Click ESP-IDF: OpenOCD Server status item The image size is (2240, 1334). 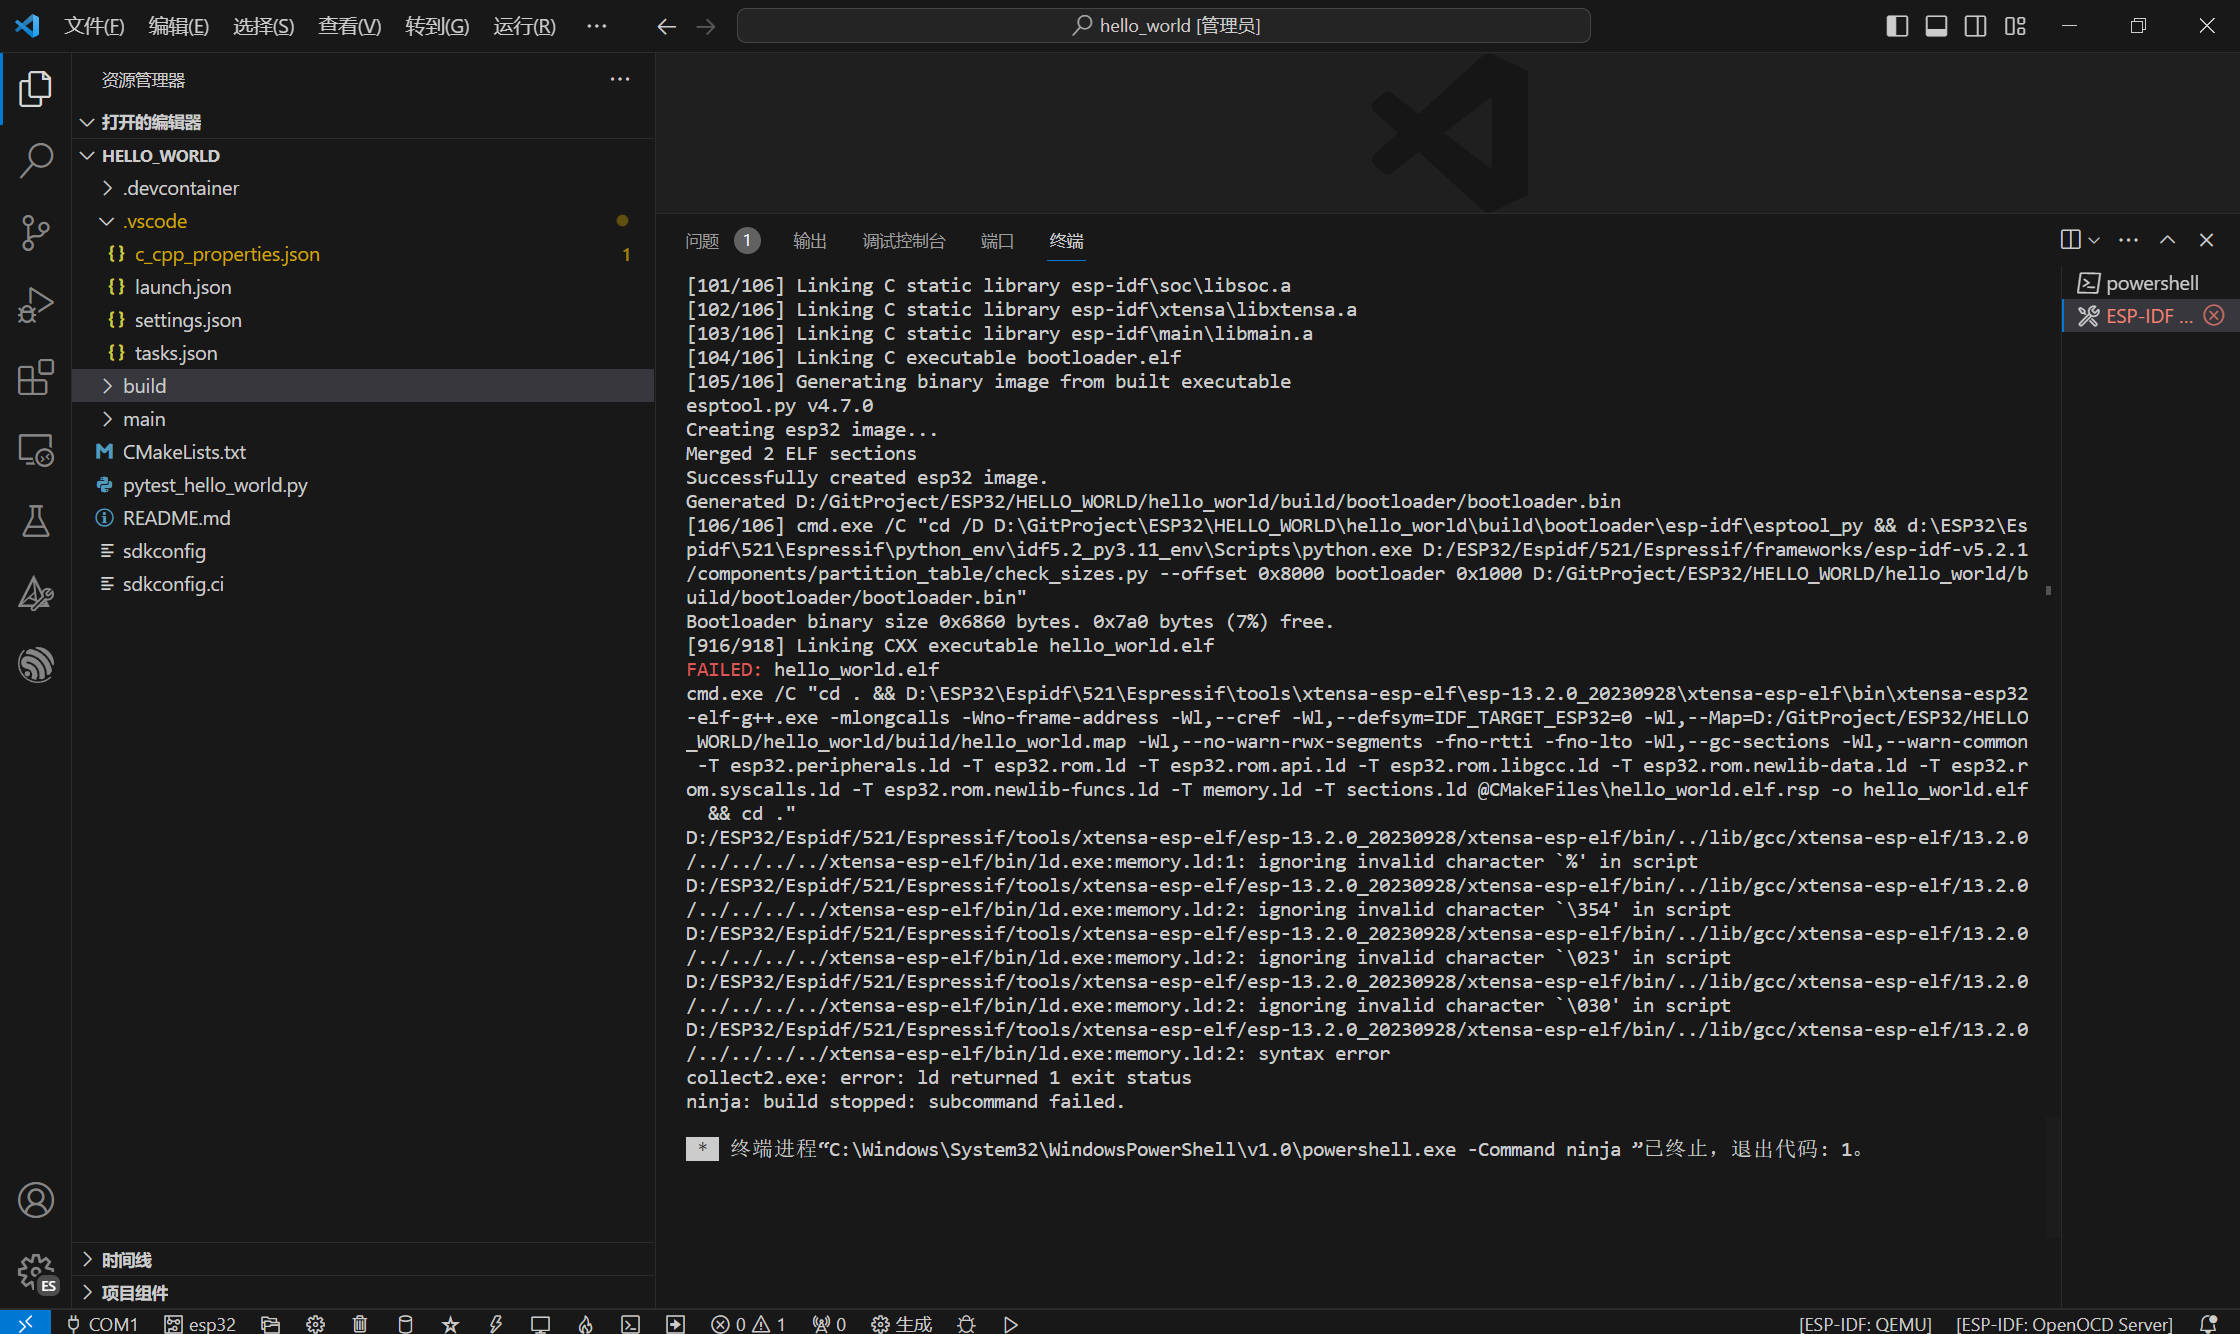point(2064,1323)
